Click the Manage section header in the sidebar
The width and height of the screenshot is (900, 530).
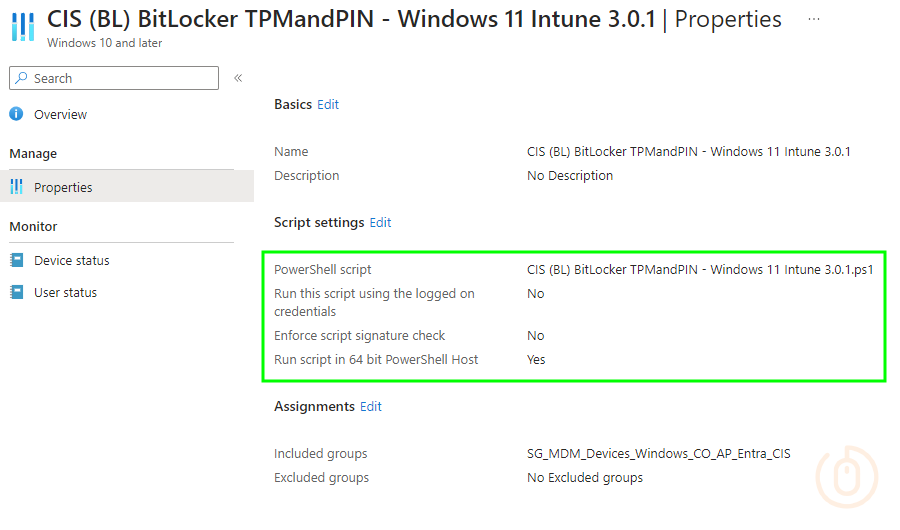click(33, 153)
